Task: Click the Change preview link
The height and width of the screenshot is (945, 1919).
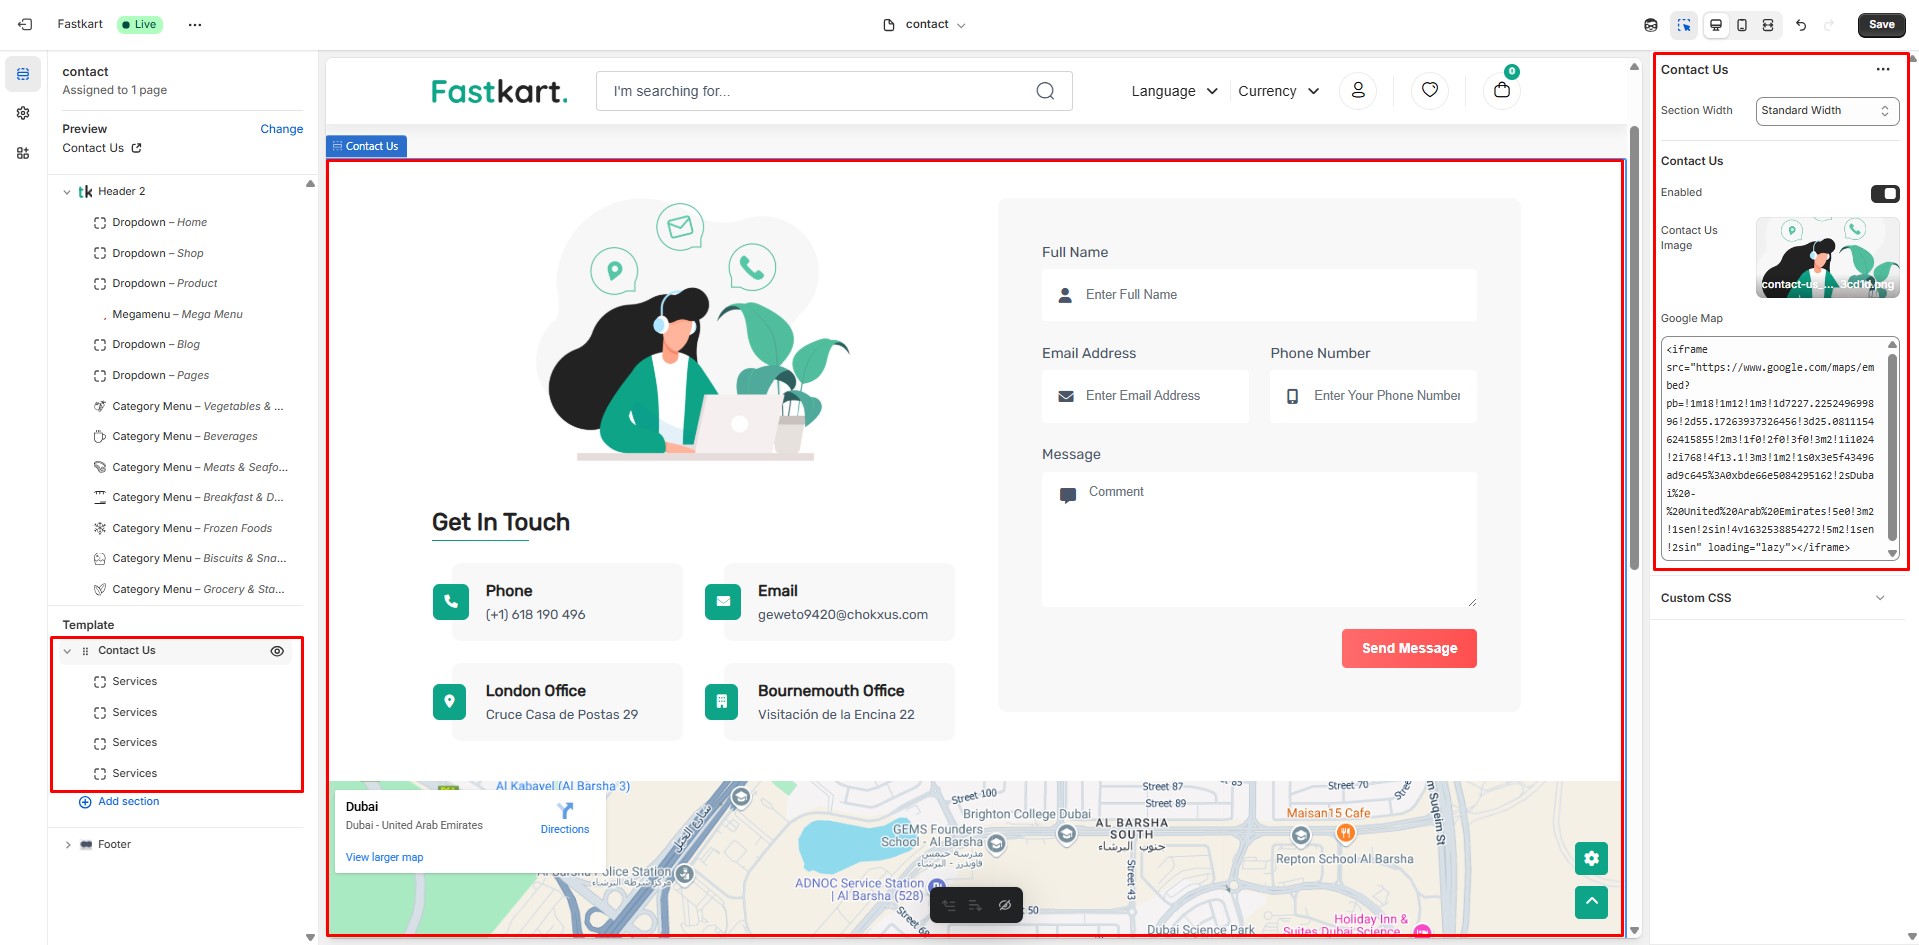Action: [281, 129]
